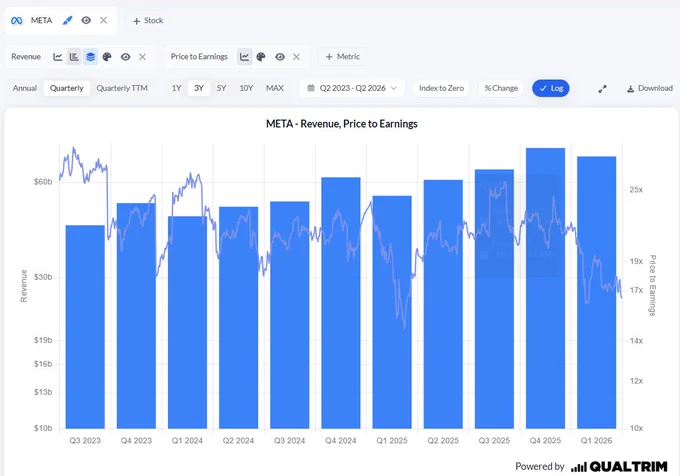Click calendar icon in date range selector
The height and width of the screenshot is (476, 680).
[x=311, y=88]
